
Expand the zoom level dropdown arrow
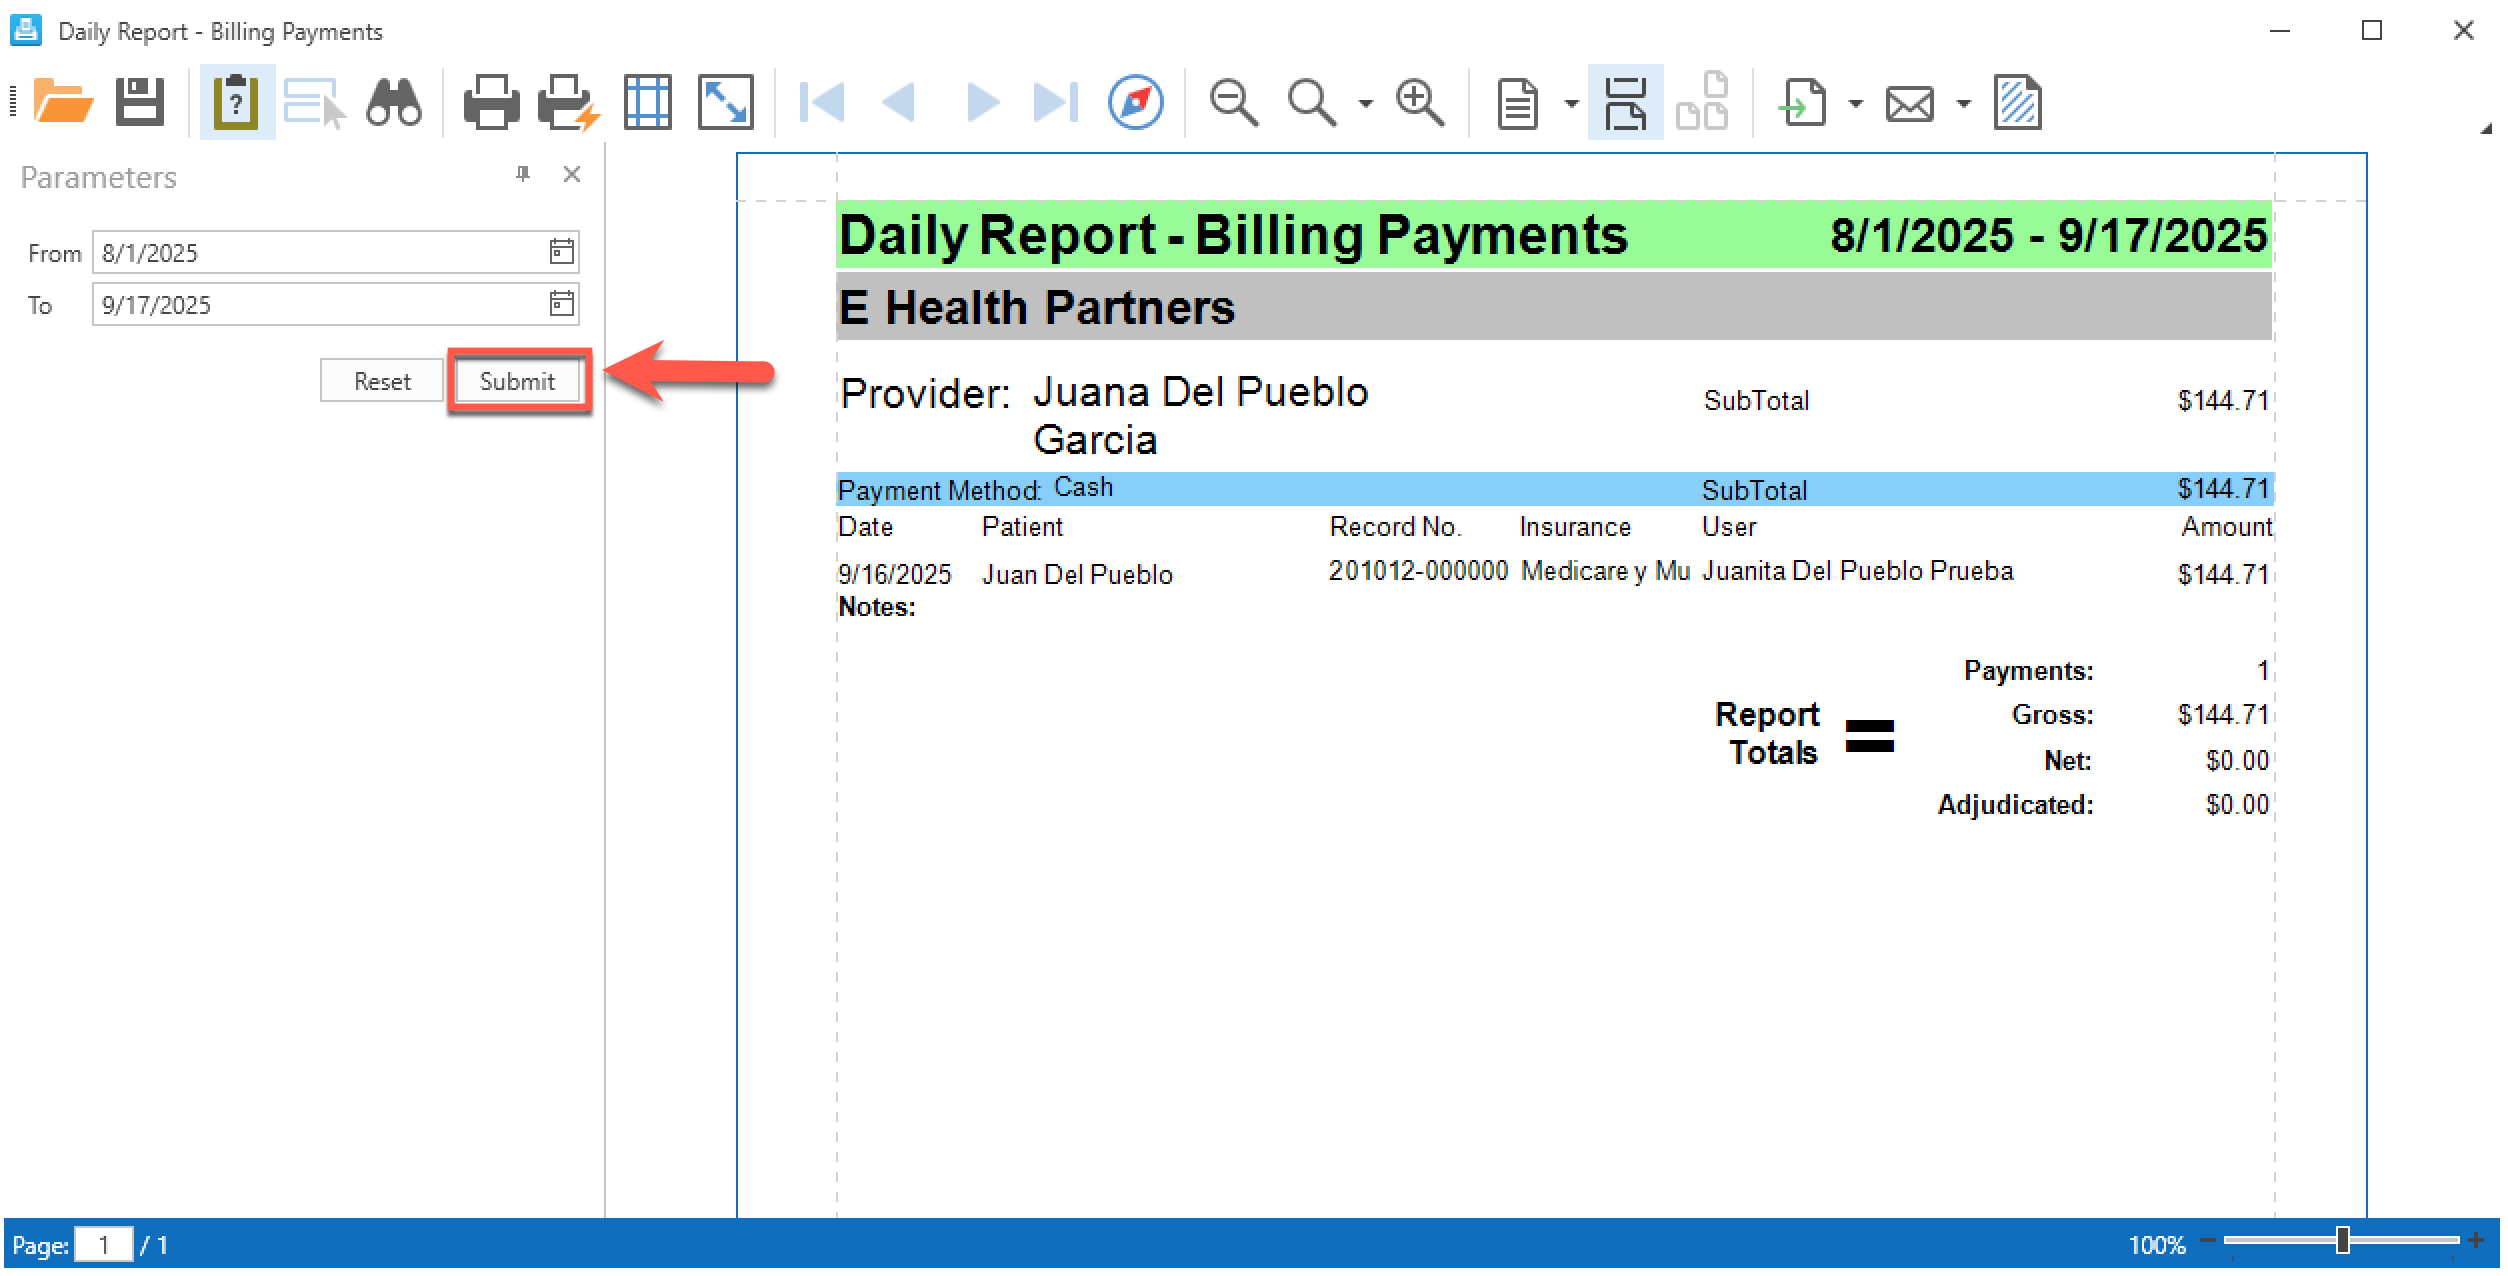(1365, 103)
